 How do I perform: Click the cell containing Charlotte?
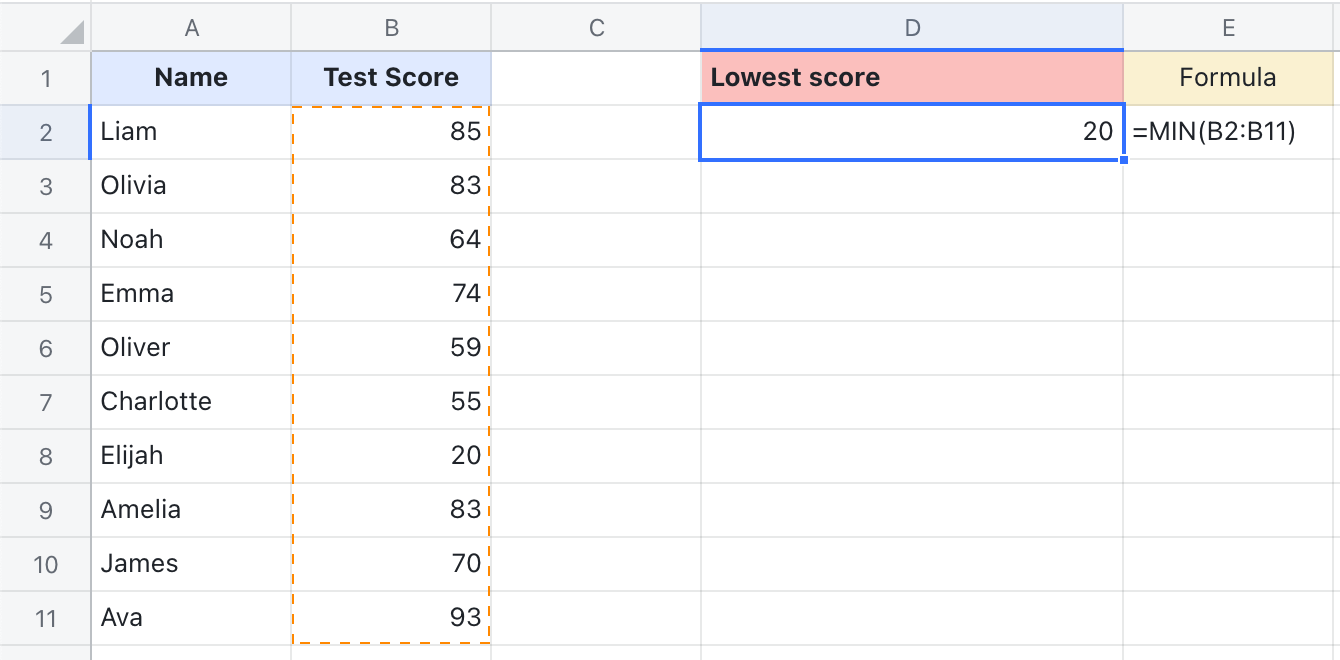191,401
